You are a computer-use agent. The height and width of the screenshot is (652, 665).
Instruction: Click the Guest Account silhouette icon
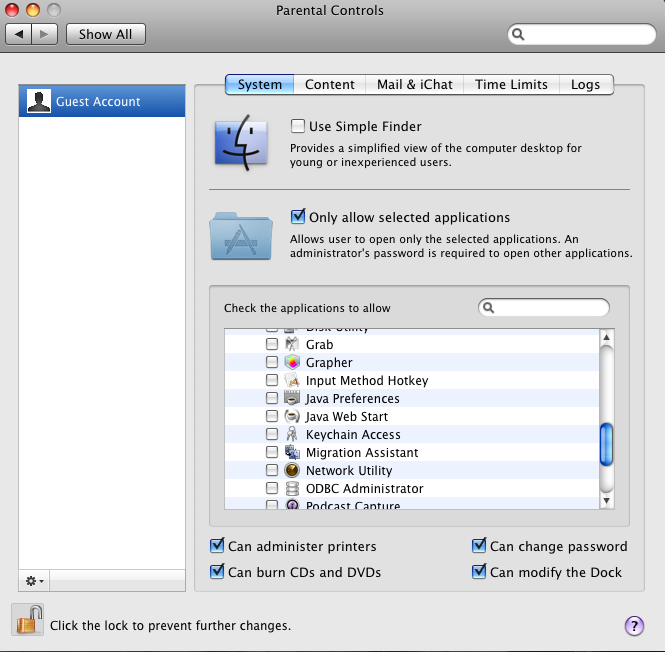coord(39,101)
